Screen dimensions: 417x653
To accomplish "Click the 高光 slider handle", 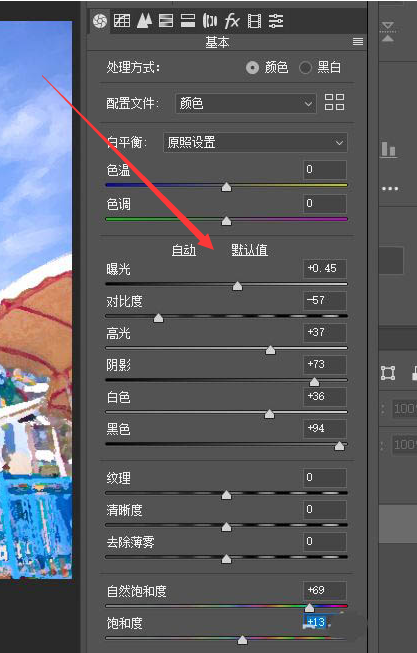I will (x=270, y=350).
